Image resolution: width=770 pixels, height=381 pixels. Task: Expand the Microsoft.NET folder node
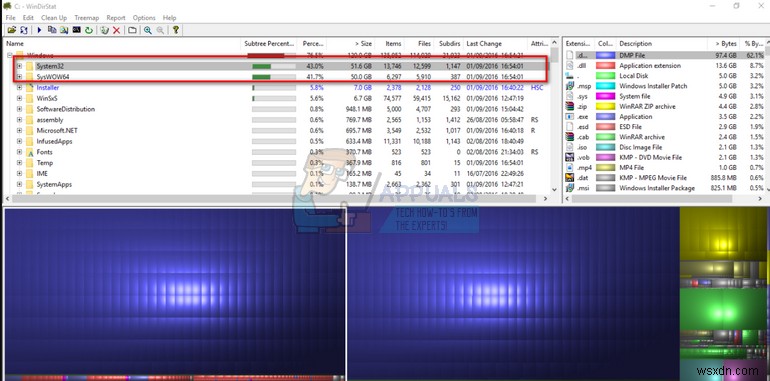pos(19,131)
